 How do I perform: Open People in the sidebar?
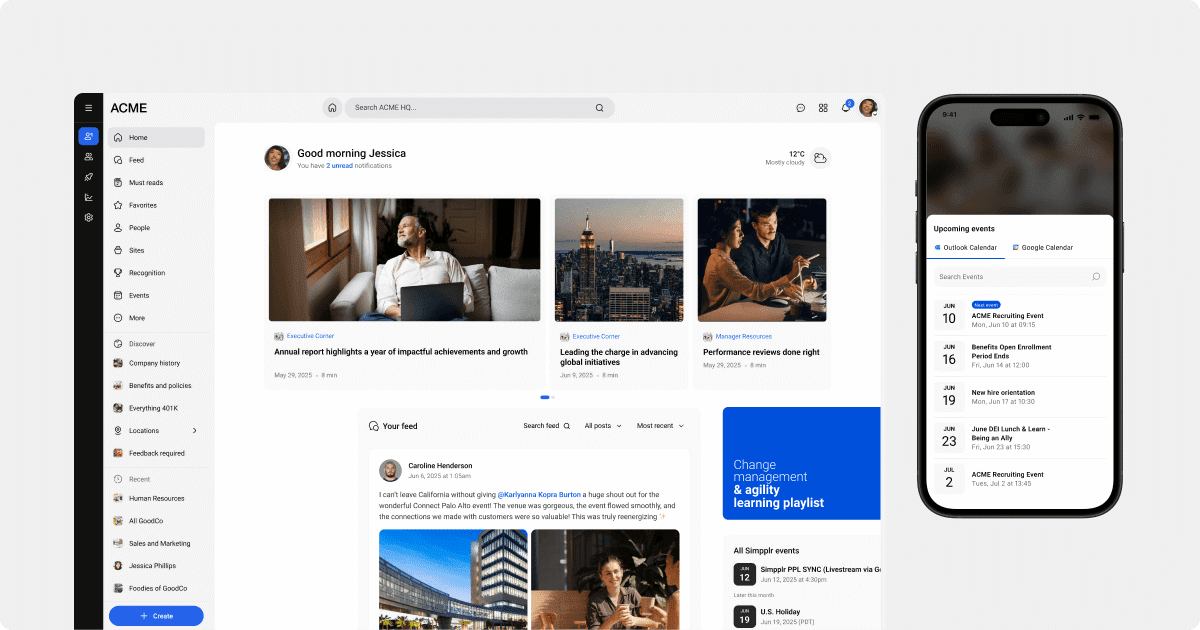[157, 228]
